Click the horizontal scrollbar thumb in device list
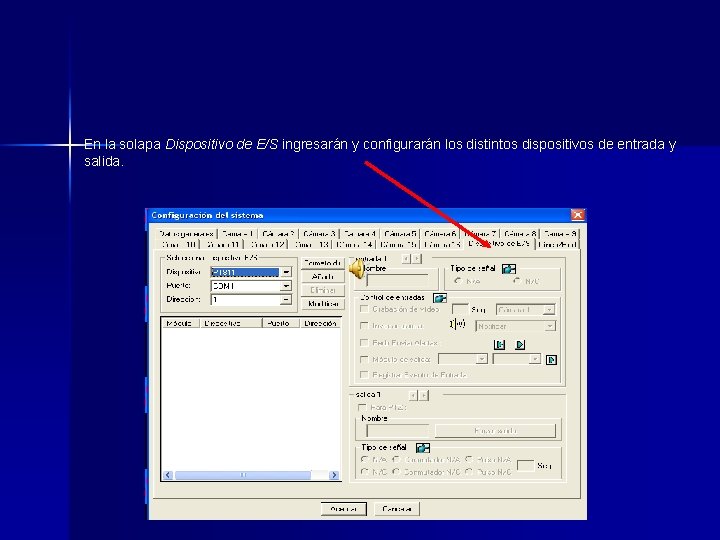720x540 pixels. 243,475
